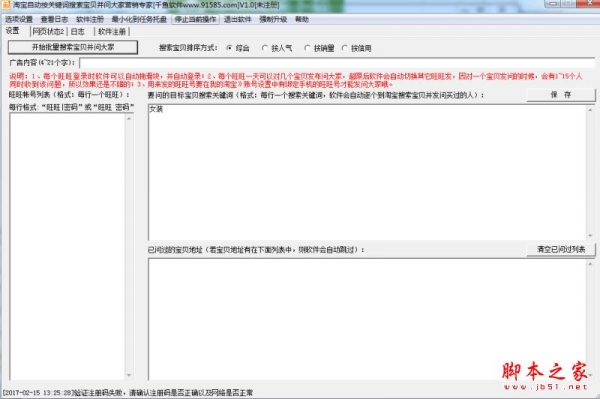Switch to the 日志 tab
The height and width of the screenshot is (399, 600).
(x=78, y=31)
